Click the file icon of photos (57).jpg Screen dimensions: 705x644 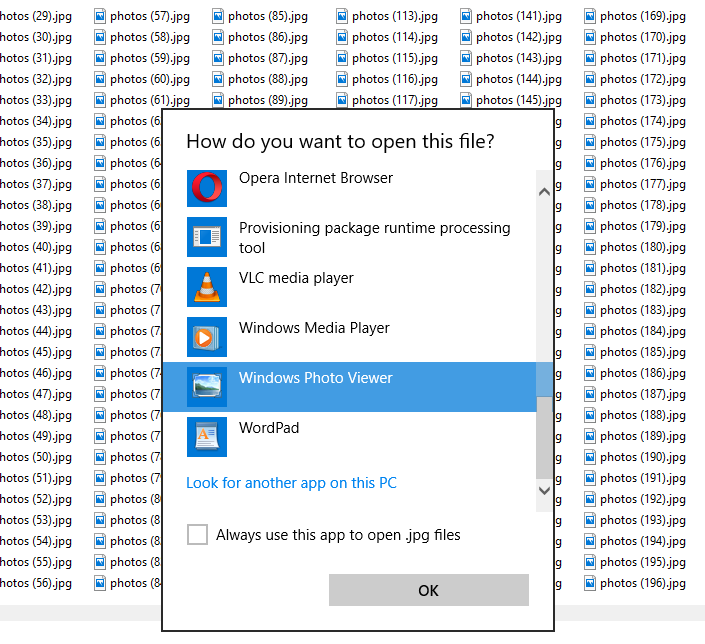100,17
